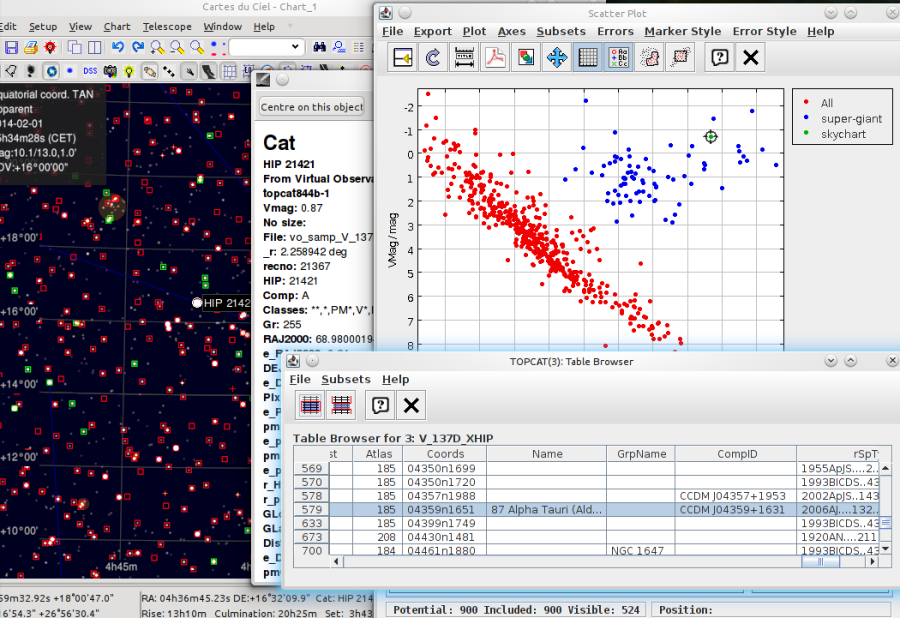
Task: Open the Subsets menu in Scatter Plot
Action: [561, 32]
